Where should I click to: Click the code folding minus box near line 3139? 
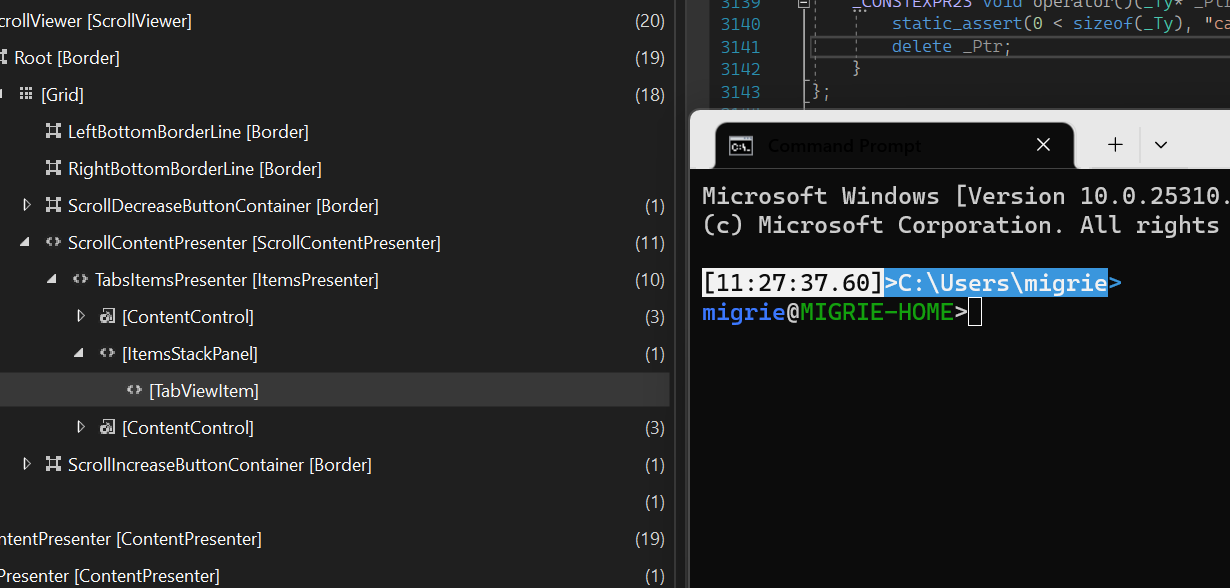pyautogui.click(x=803, y=5)
